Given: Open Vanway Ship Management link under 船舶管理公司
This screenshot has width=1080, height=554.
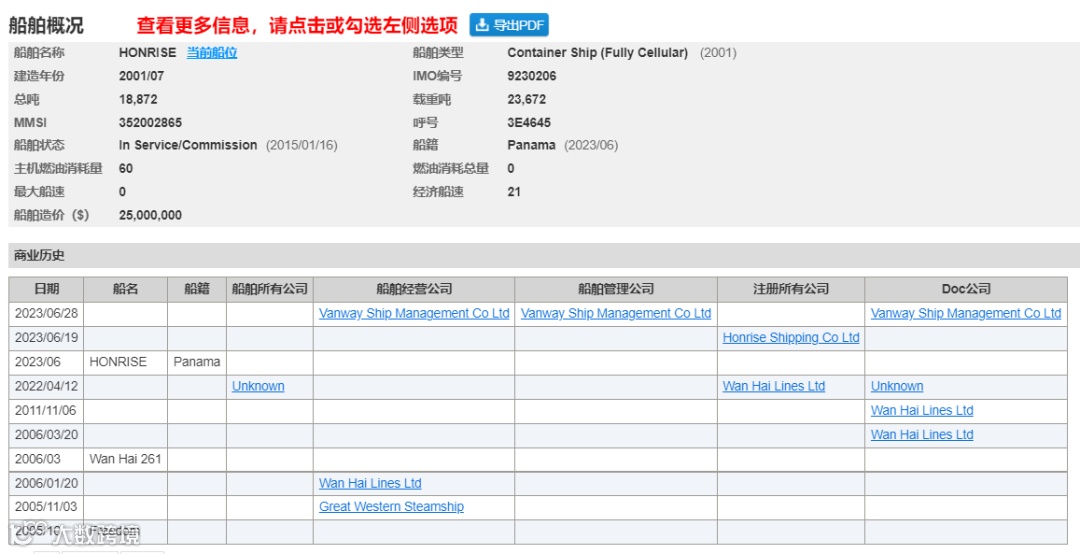Looking at the screenshot, I should 616,314.
